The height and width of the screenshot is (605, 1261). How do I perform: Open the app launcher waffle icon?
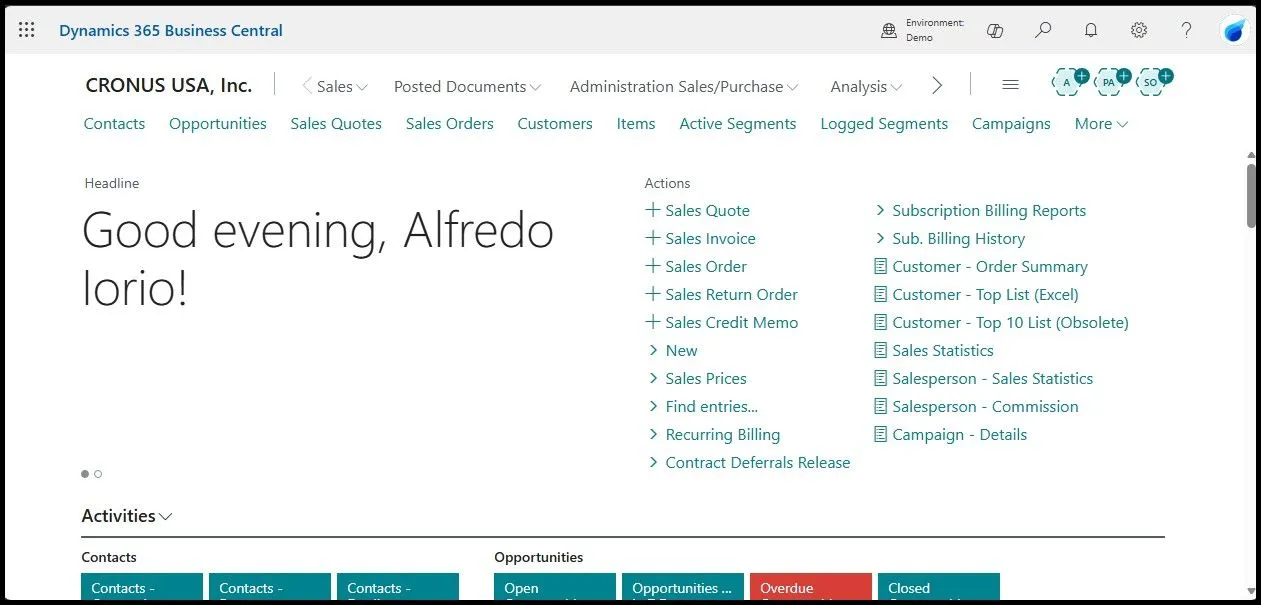(x=27, y=30)
